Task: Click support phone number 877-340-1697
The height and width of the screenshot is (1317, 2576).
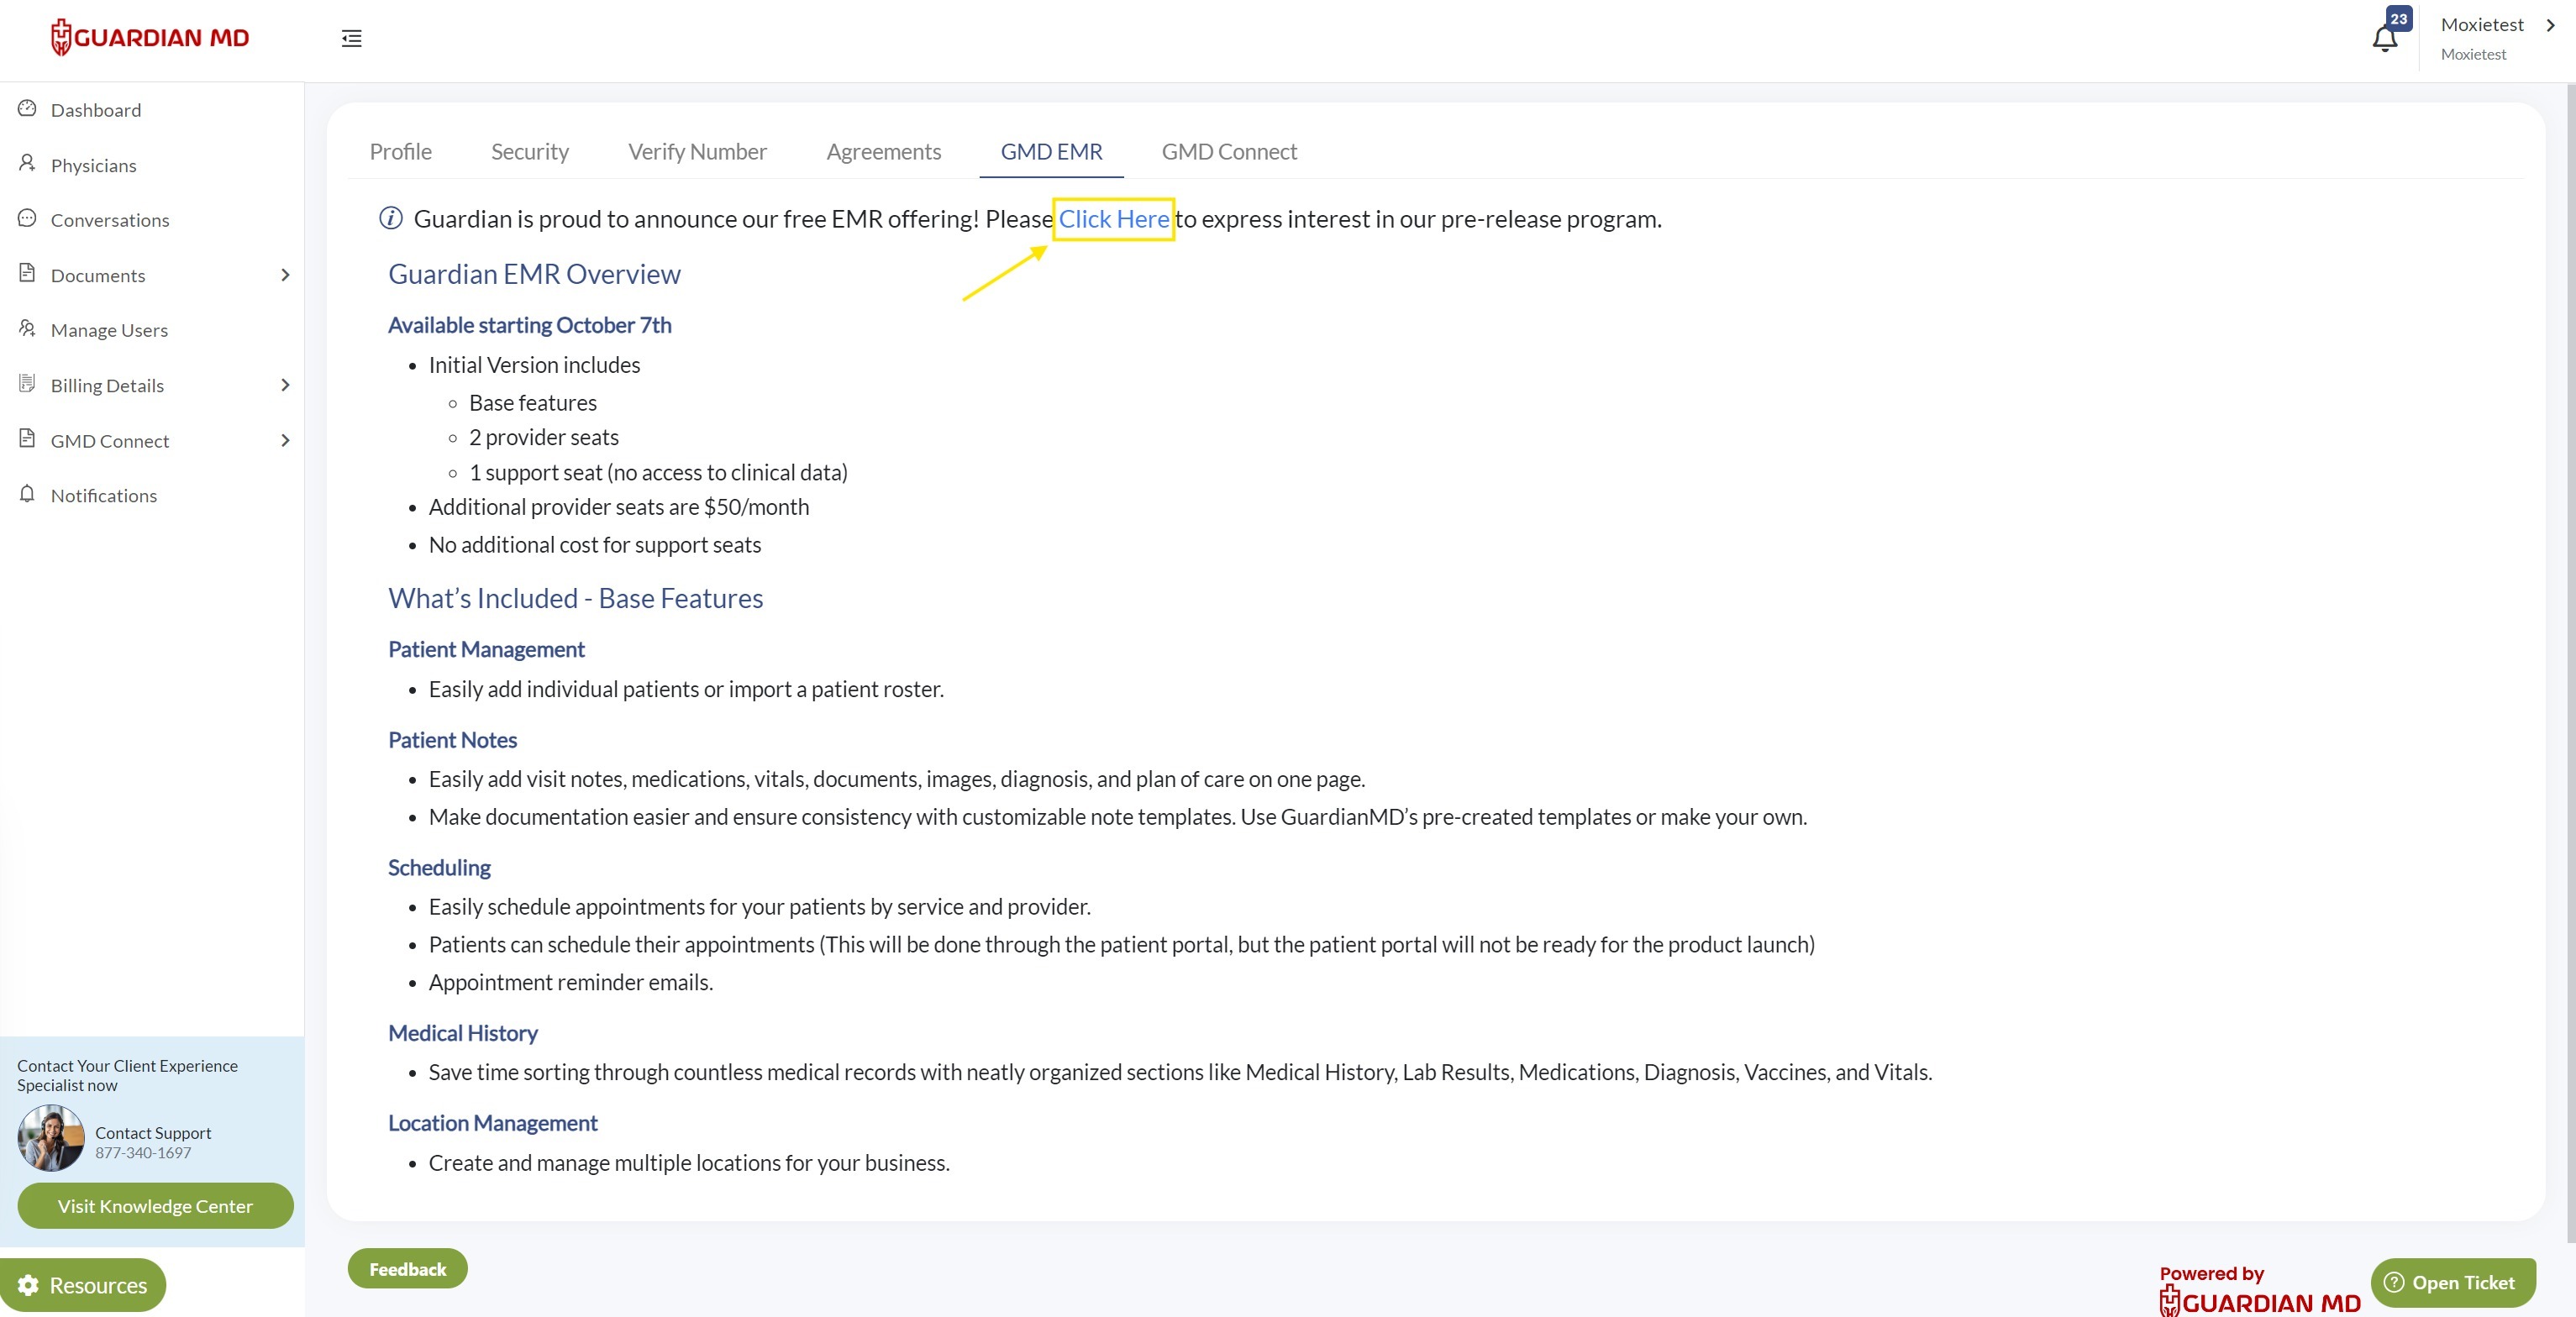Action: [143, 1152]
